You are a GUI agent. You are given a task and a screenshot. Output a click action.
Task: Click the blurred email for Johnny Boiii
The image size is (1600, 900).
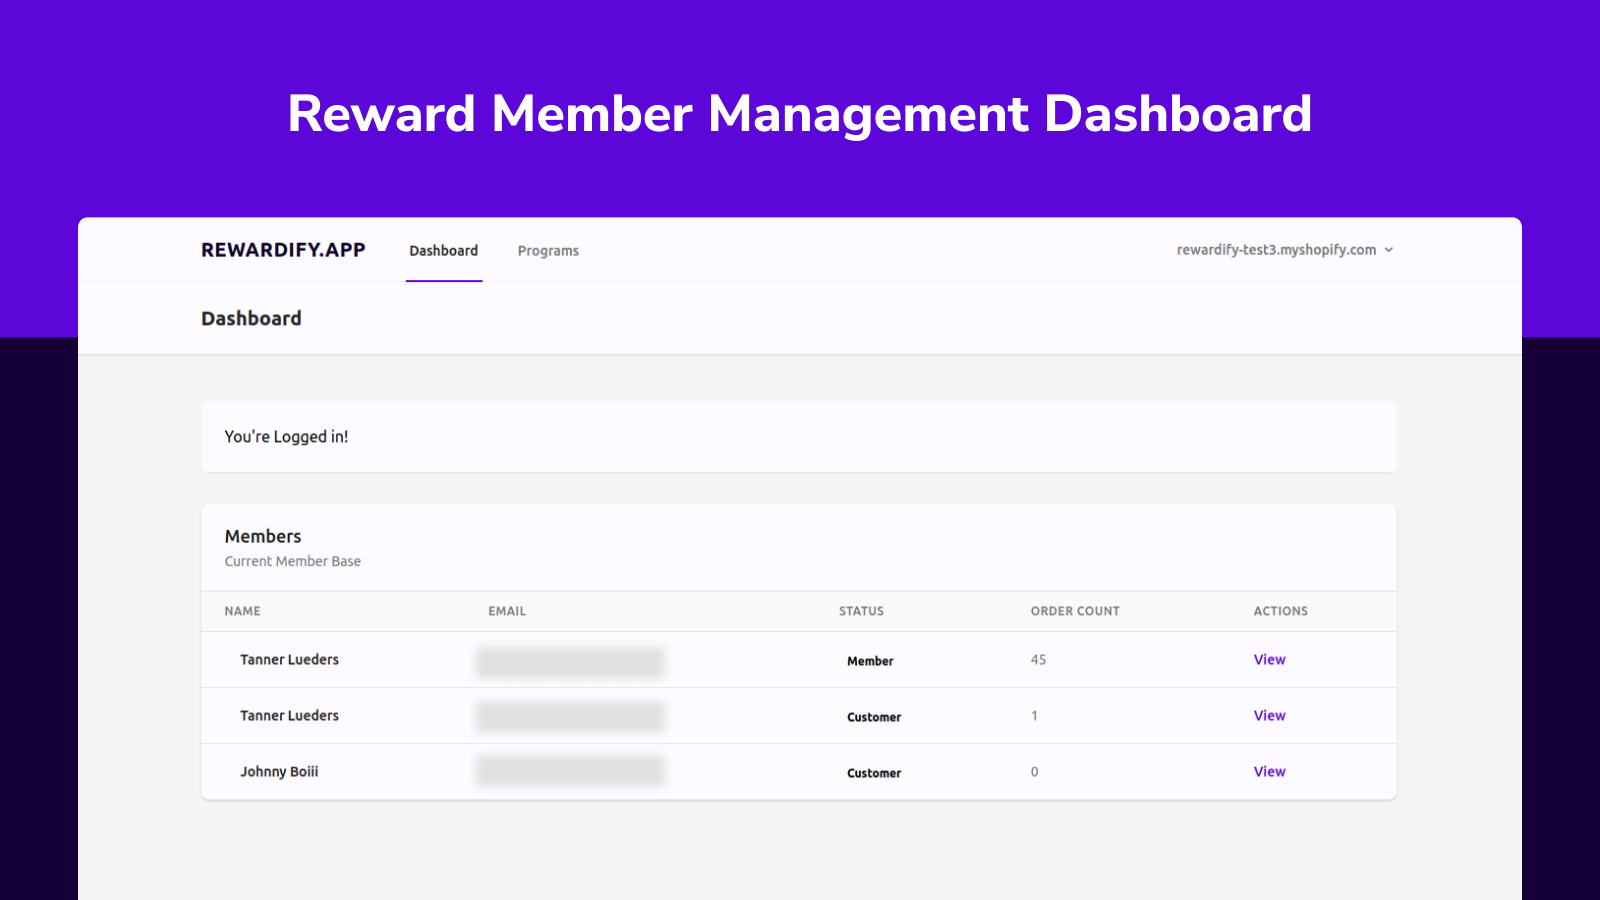[x=570, y=771]
